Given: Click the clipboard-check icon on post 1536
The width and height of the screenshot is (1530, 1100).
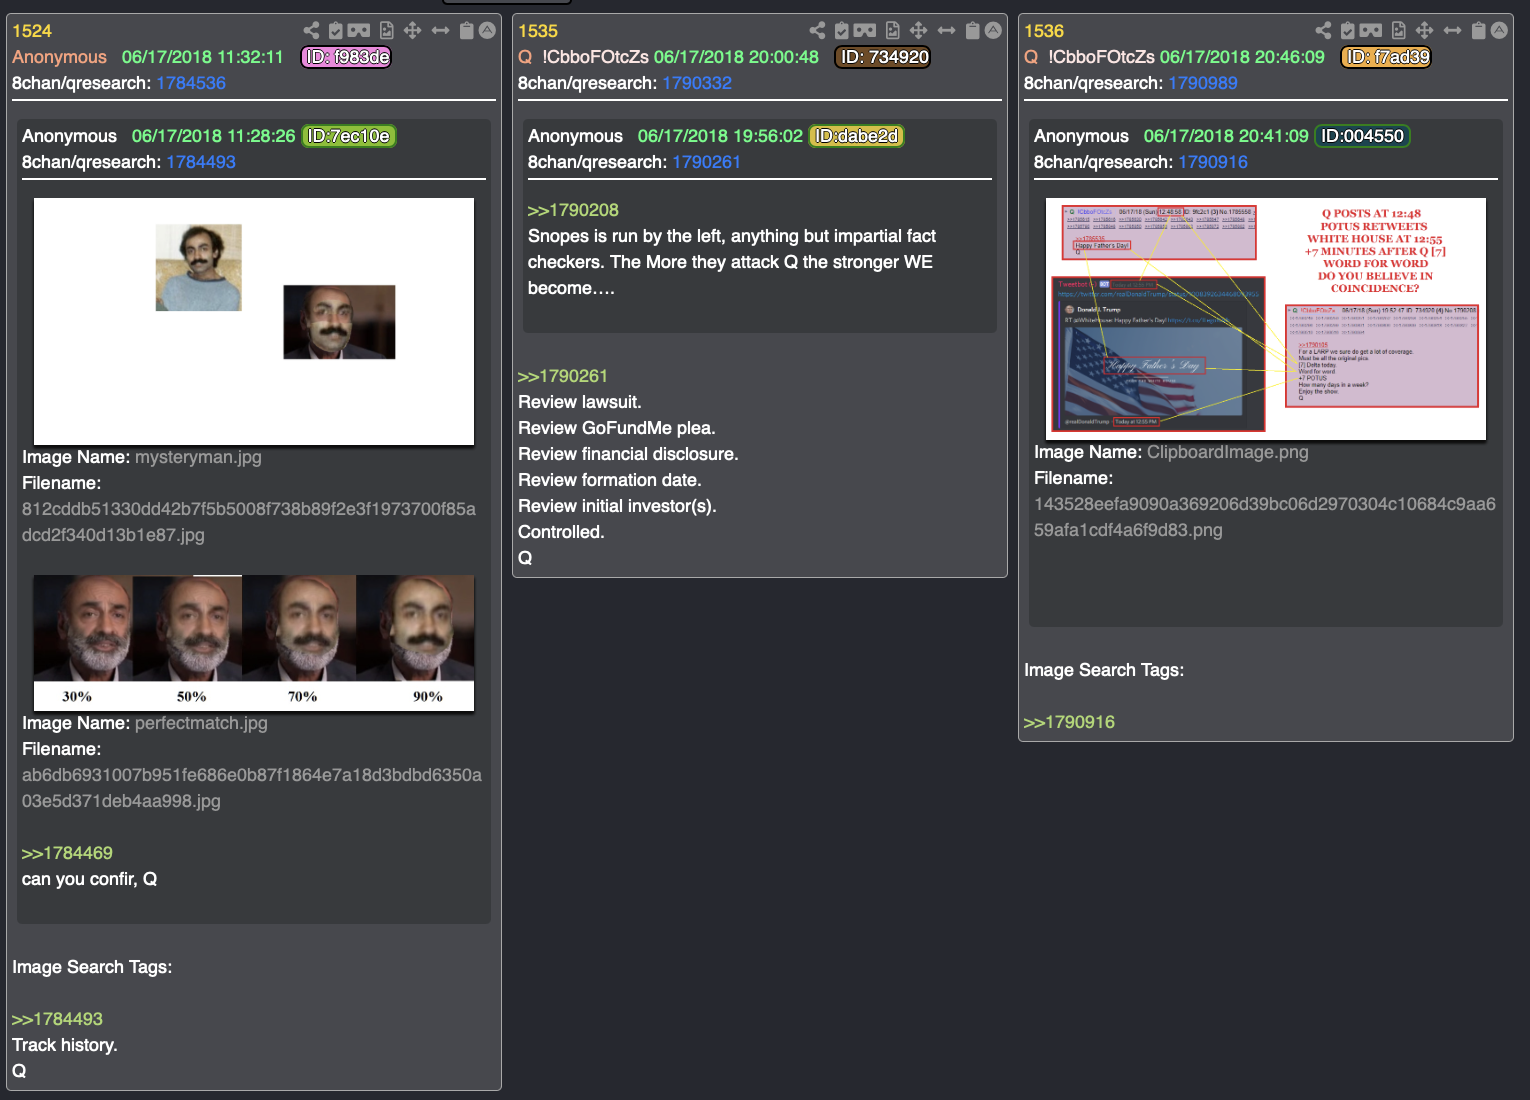Looking at the screenshot, I should [x=1348, y=31].
